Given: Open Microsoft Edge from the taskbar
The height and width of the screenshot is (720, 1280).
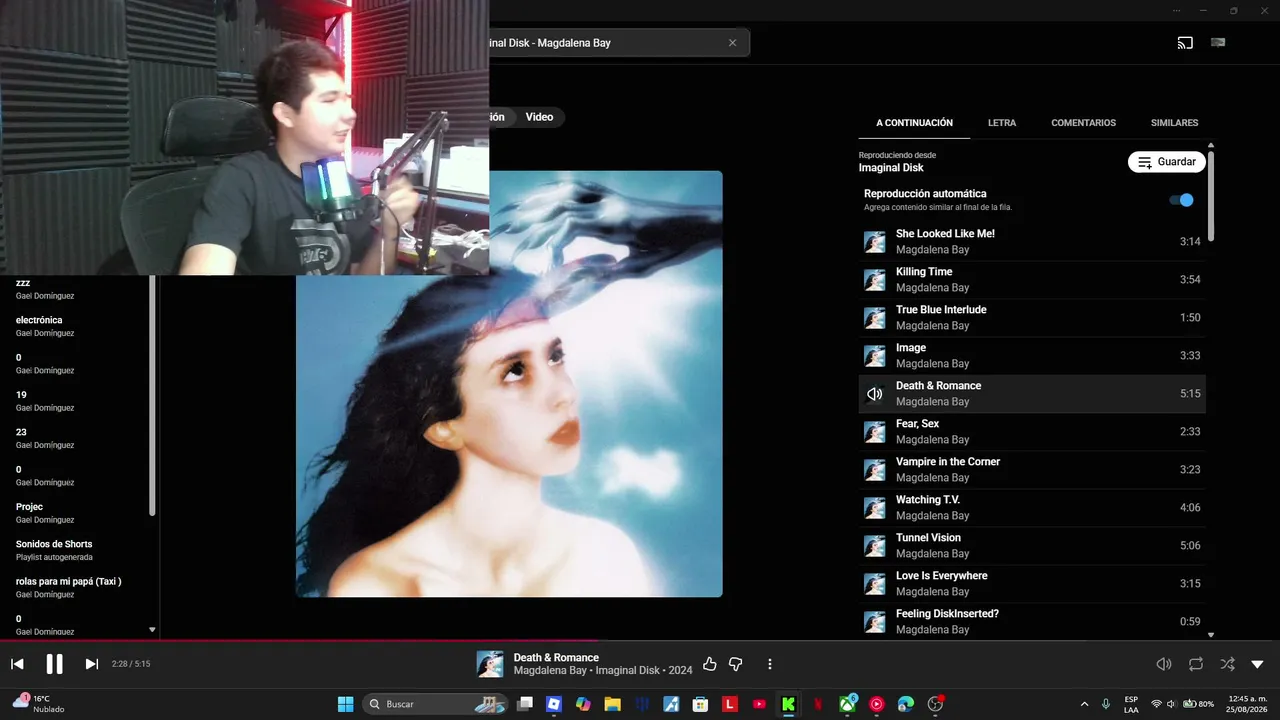Looking at the screenshot, I should [x=906, y=704].
